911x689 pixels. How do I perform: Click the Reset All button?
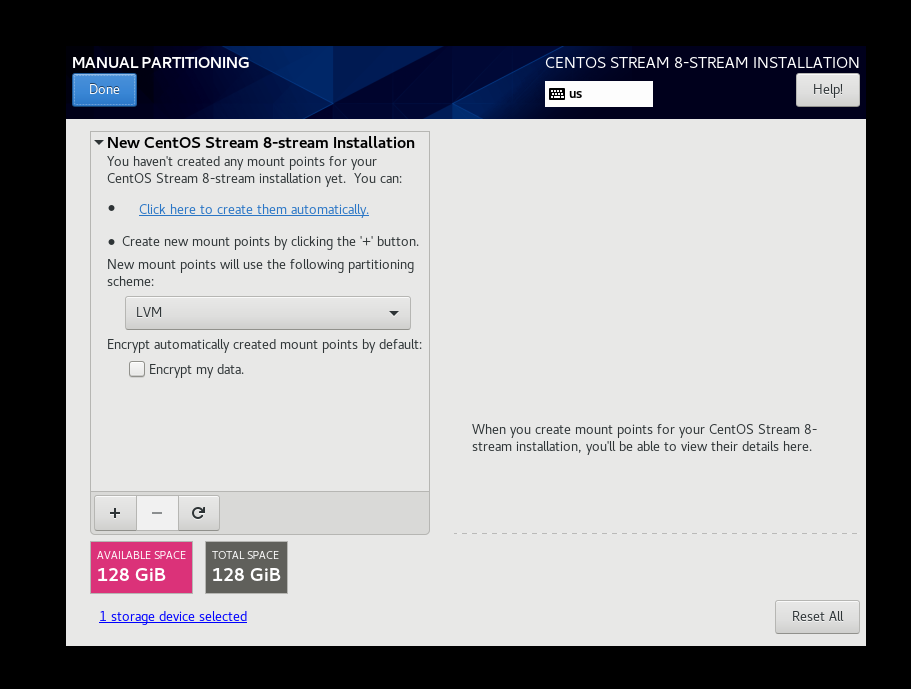click(x=817, y=616)
